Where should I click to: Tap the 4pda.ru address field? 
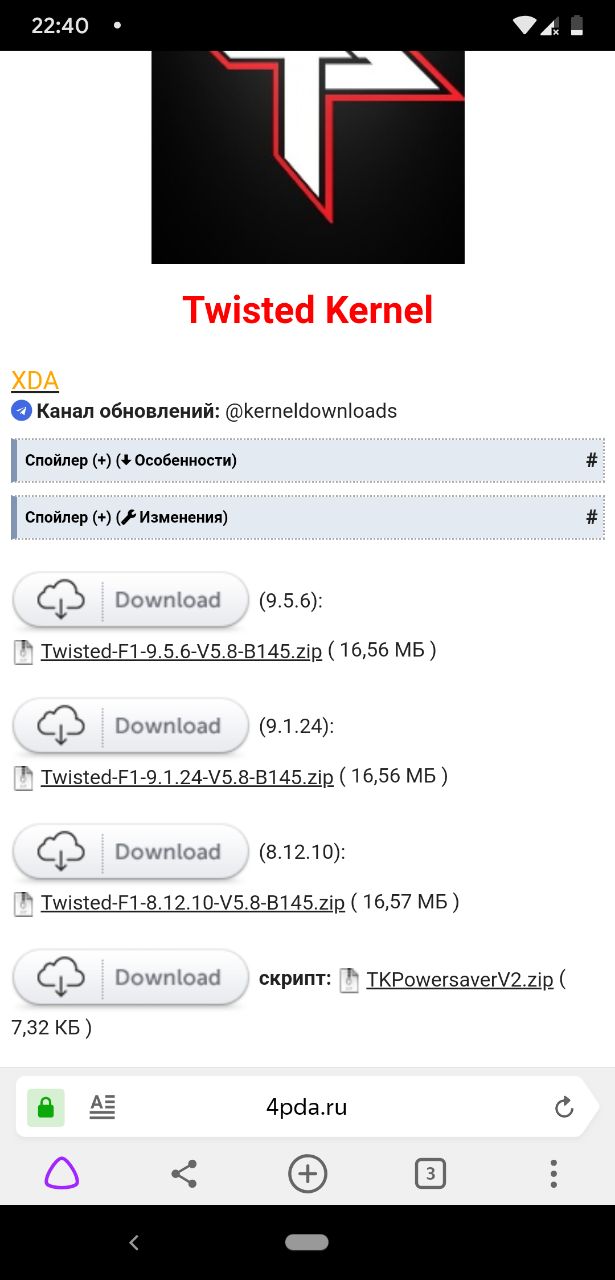[x=307, y=1107]
